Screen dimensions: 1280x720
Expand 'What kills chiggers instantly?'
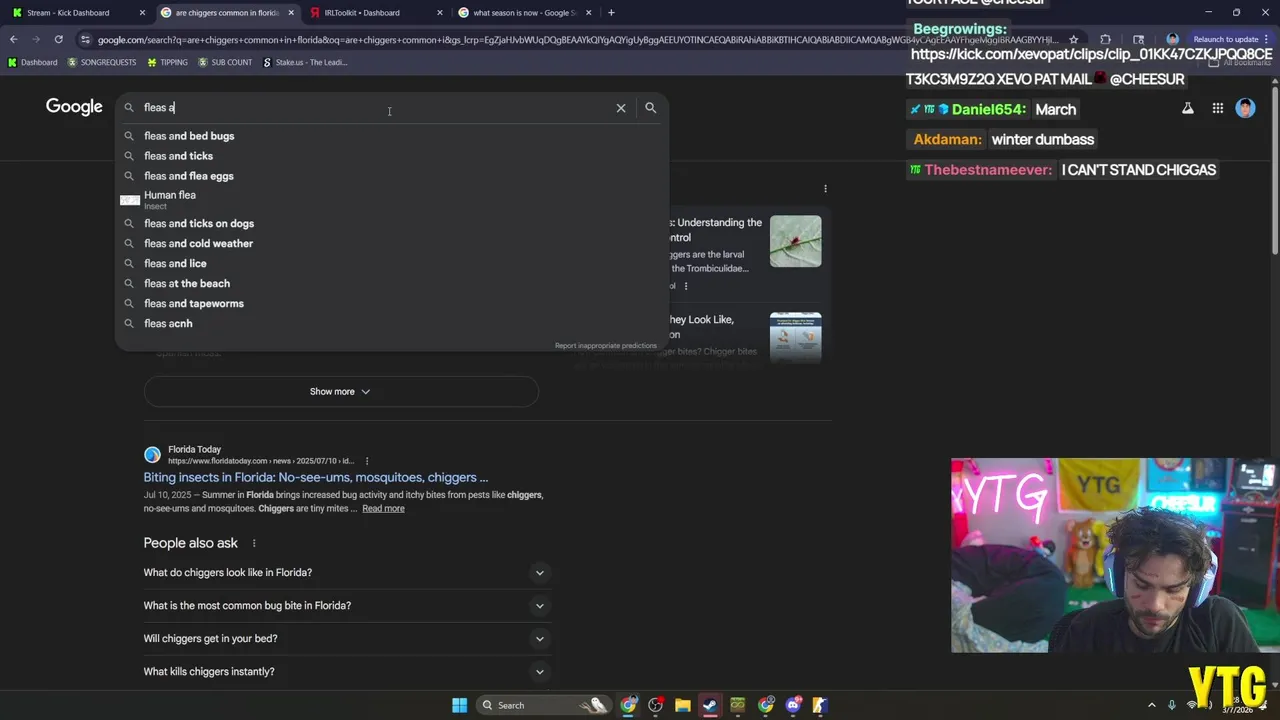click(346, 671)
